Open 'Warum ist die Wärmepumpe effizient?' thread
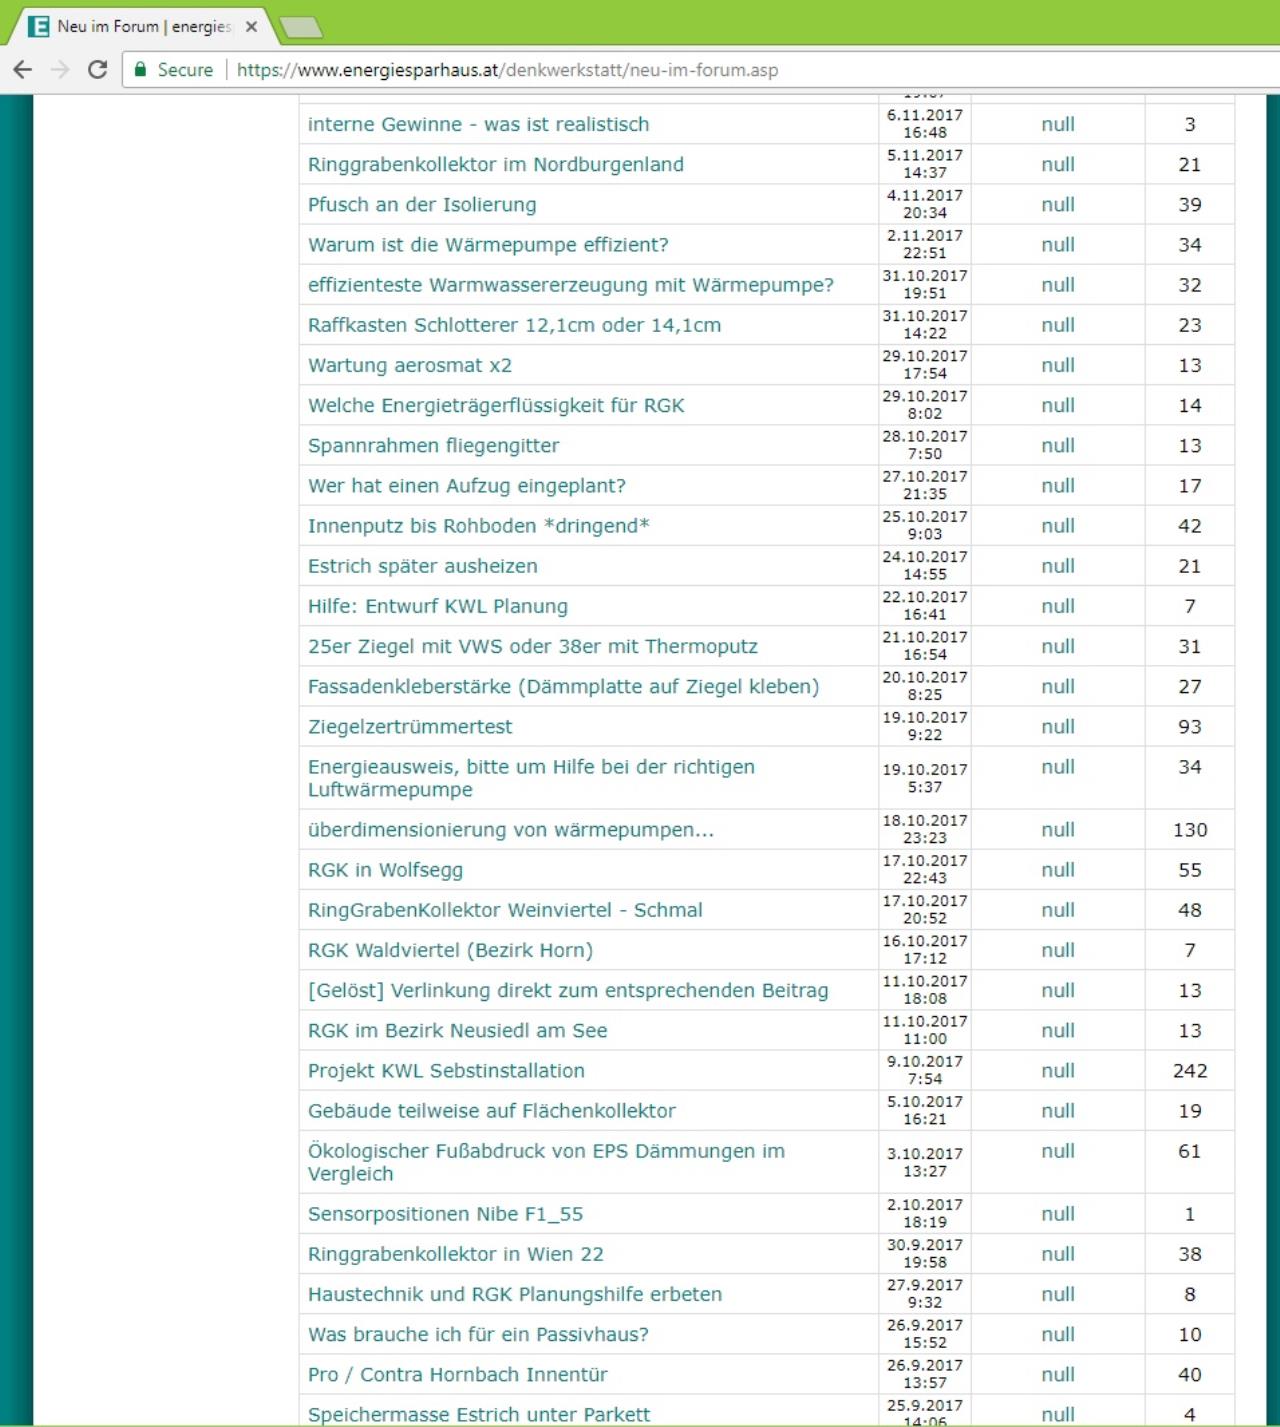The height and width of the screenshot is (1427, 1280). click(488, 245)
